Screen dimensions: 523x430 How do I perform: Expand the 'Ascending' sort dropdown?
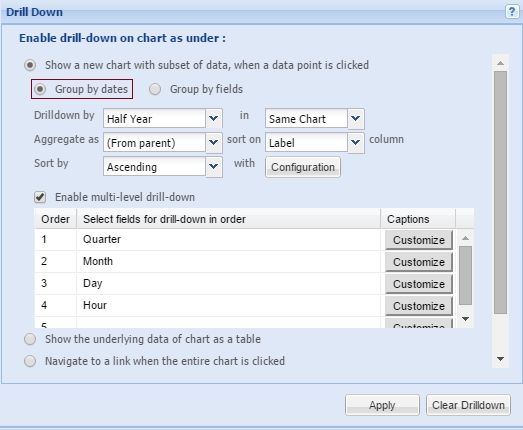214,167
